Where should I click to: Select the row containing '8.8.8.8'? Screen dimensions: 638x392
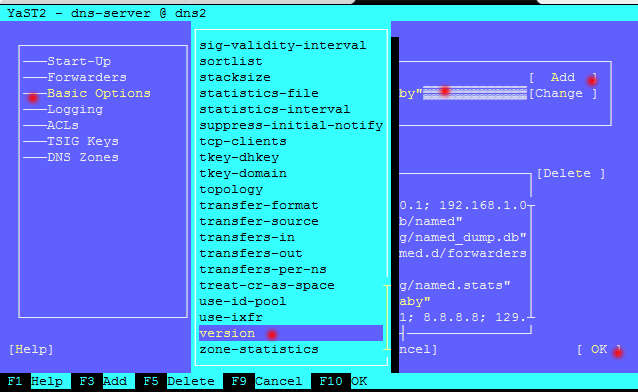[463, 318]
